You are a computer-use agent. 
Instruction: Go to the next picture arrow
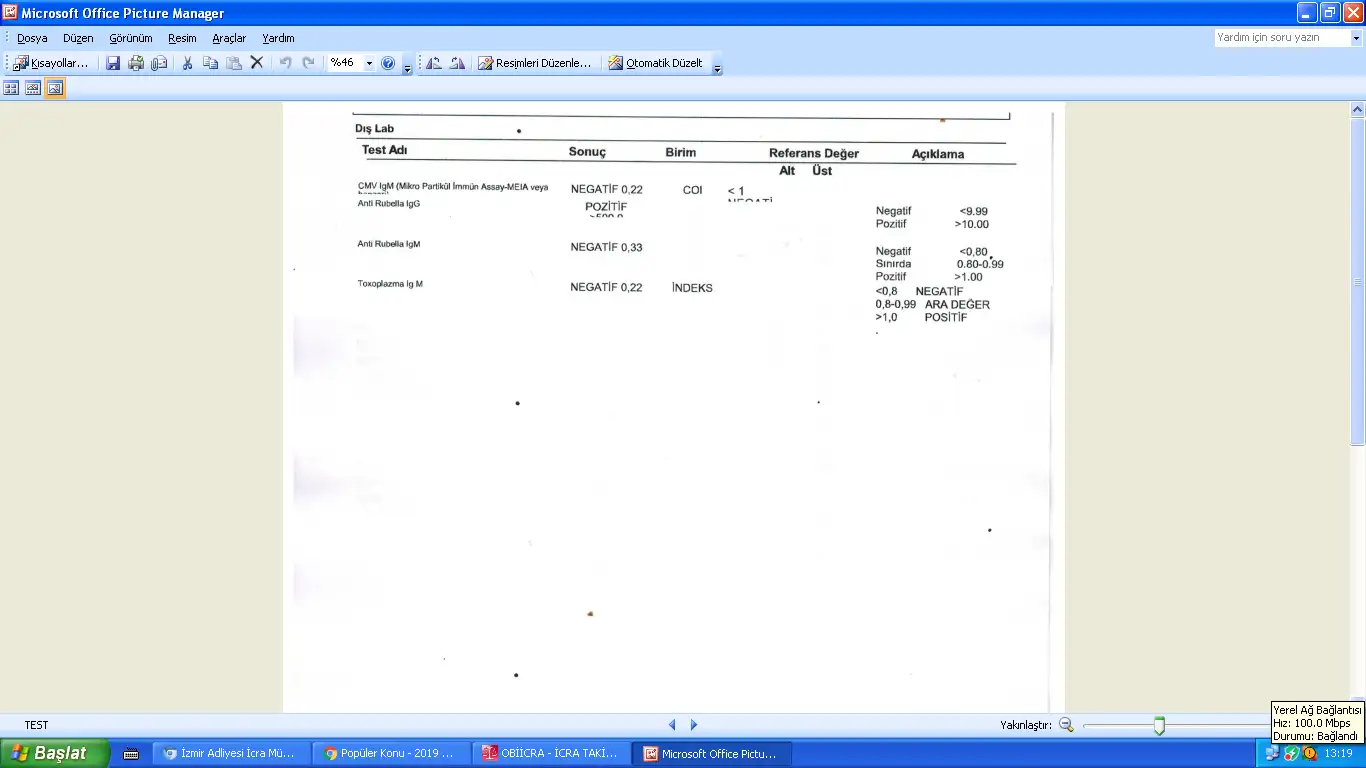(x=694, y=725)
